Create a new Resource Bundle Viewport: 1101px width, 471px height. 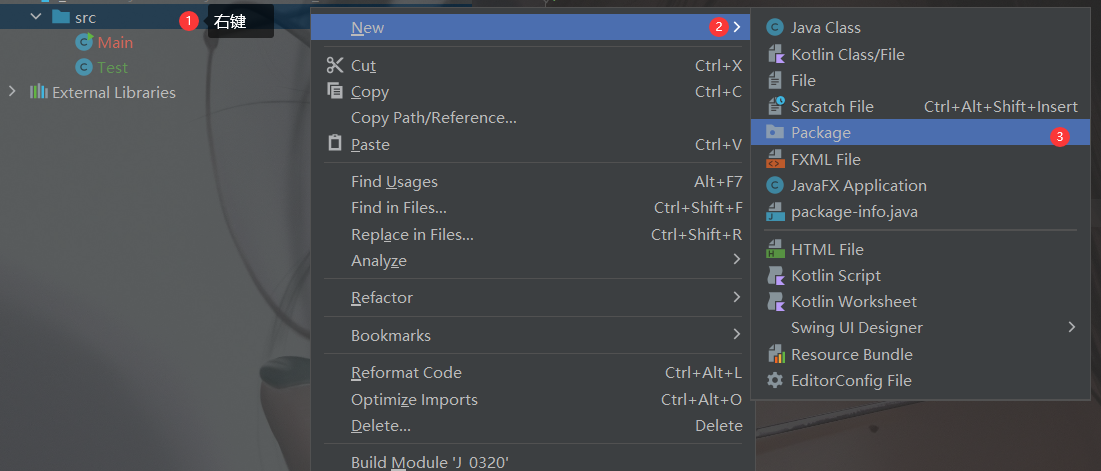[x=921, y=354]
